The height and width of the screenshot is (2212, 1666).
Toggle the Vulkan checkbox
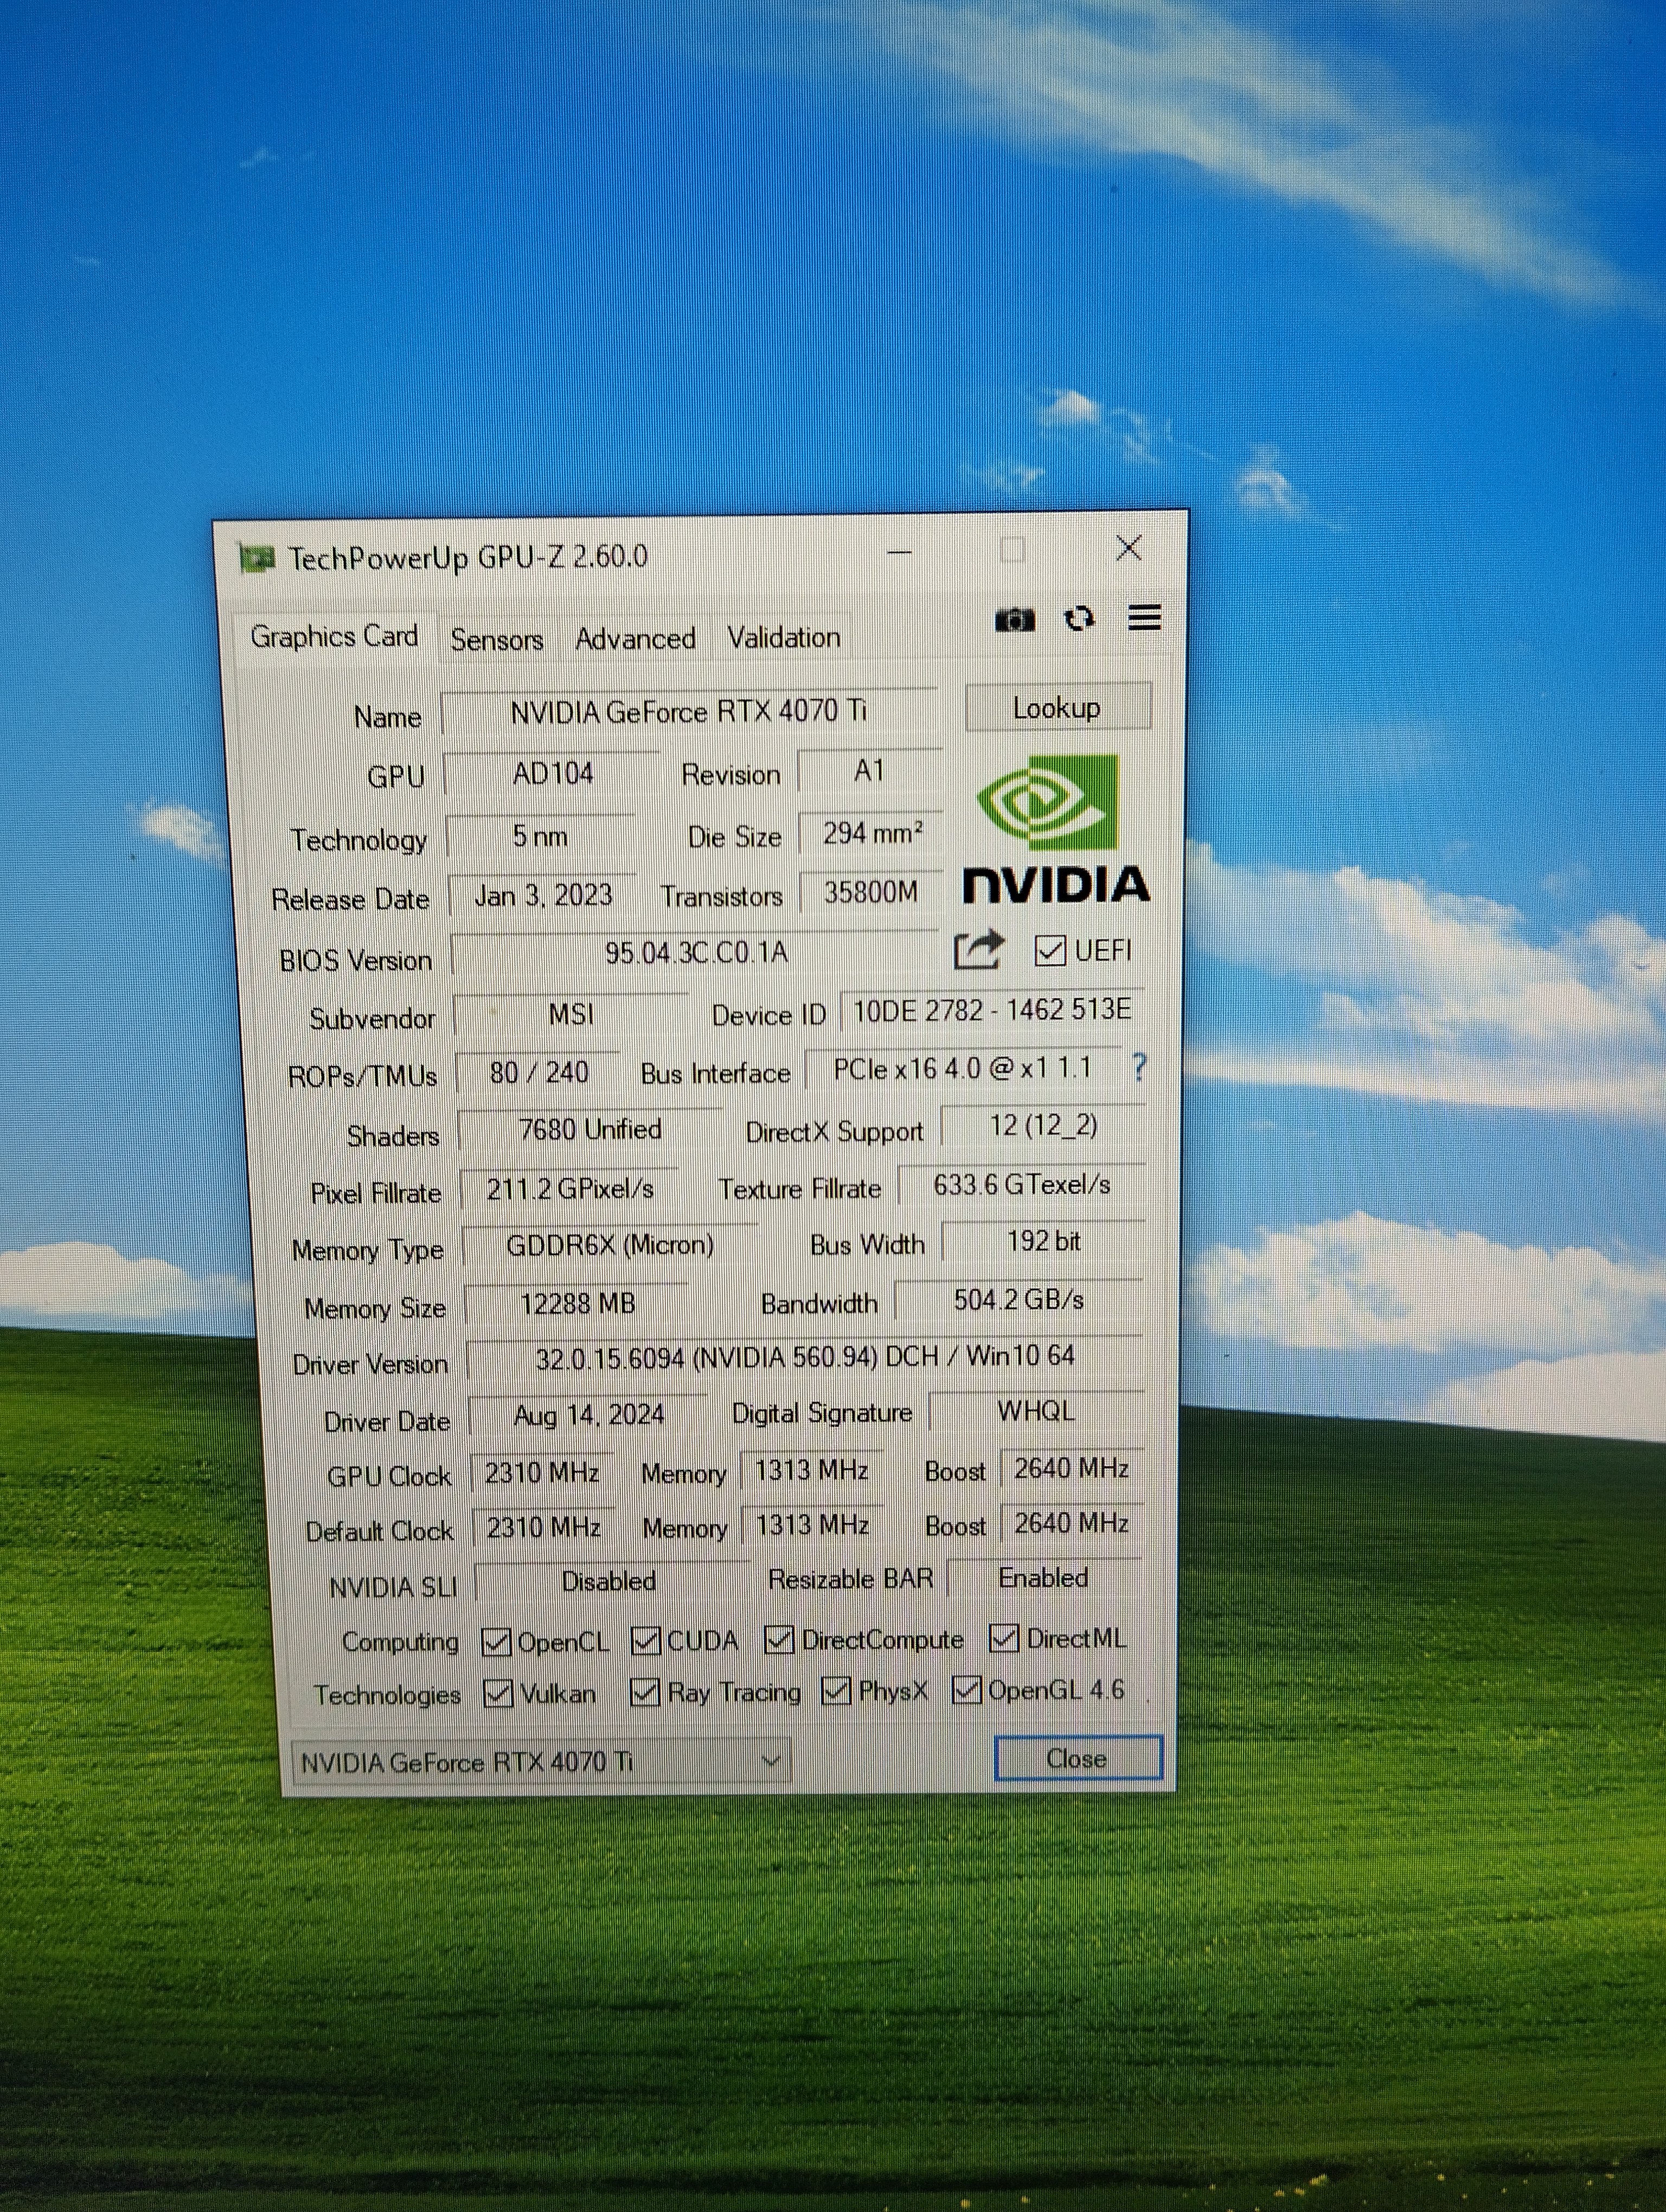(x=498, y=1693)
